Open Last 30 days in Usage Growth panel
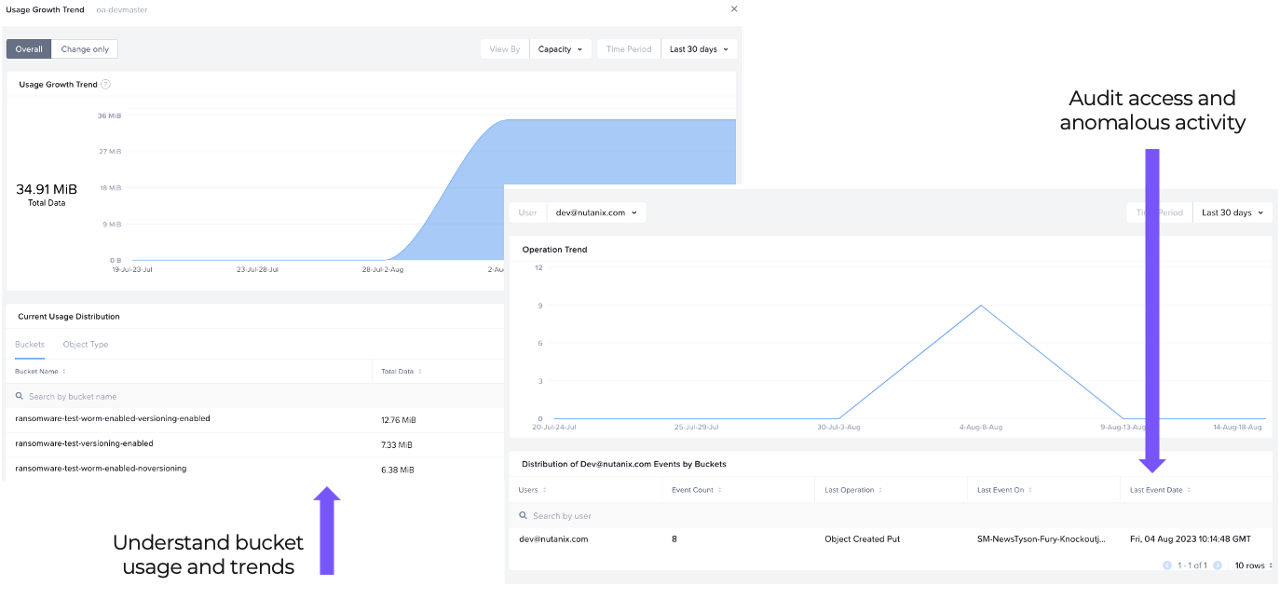This screenshot has height=593, width=1280. click(x=698, y=49)
